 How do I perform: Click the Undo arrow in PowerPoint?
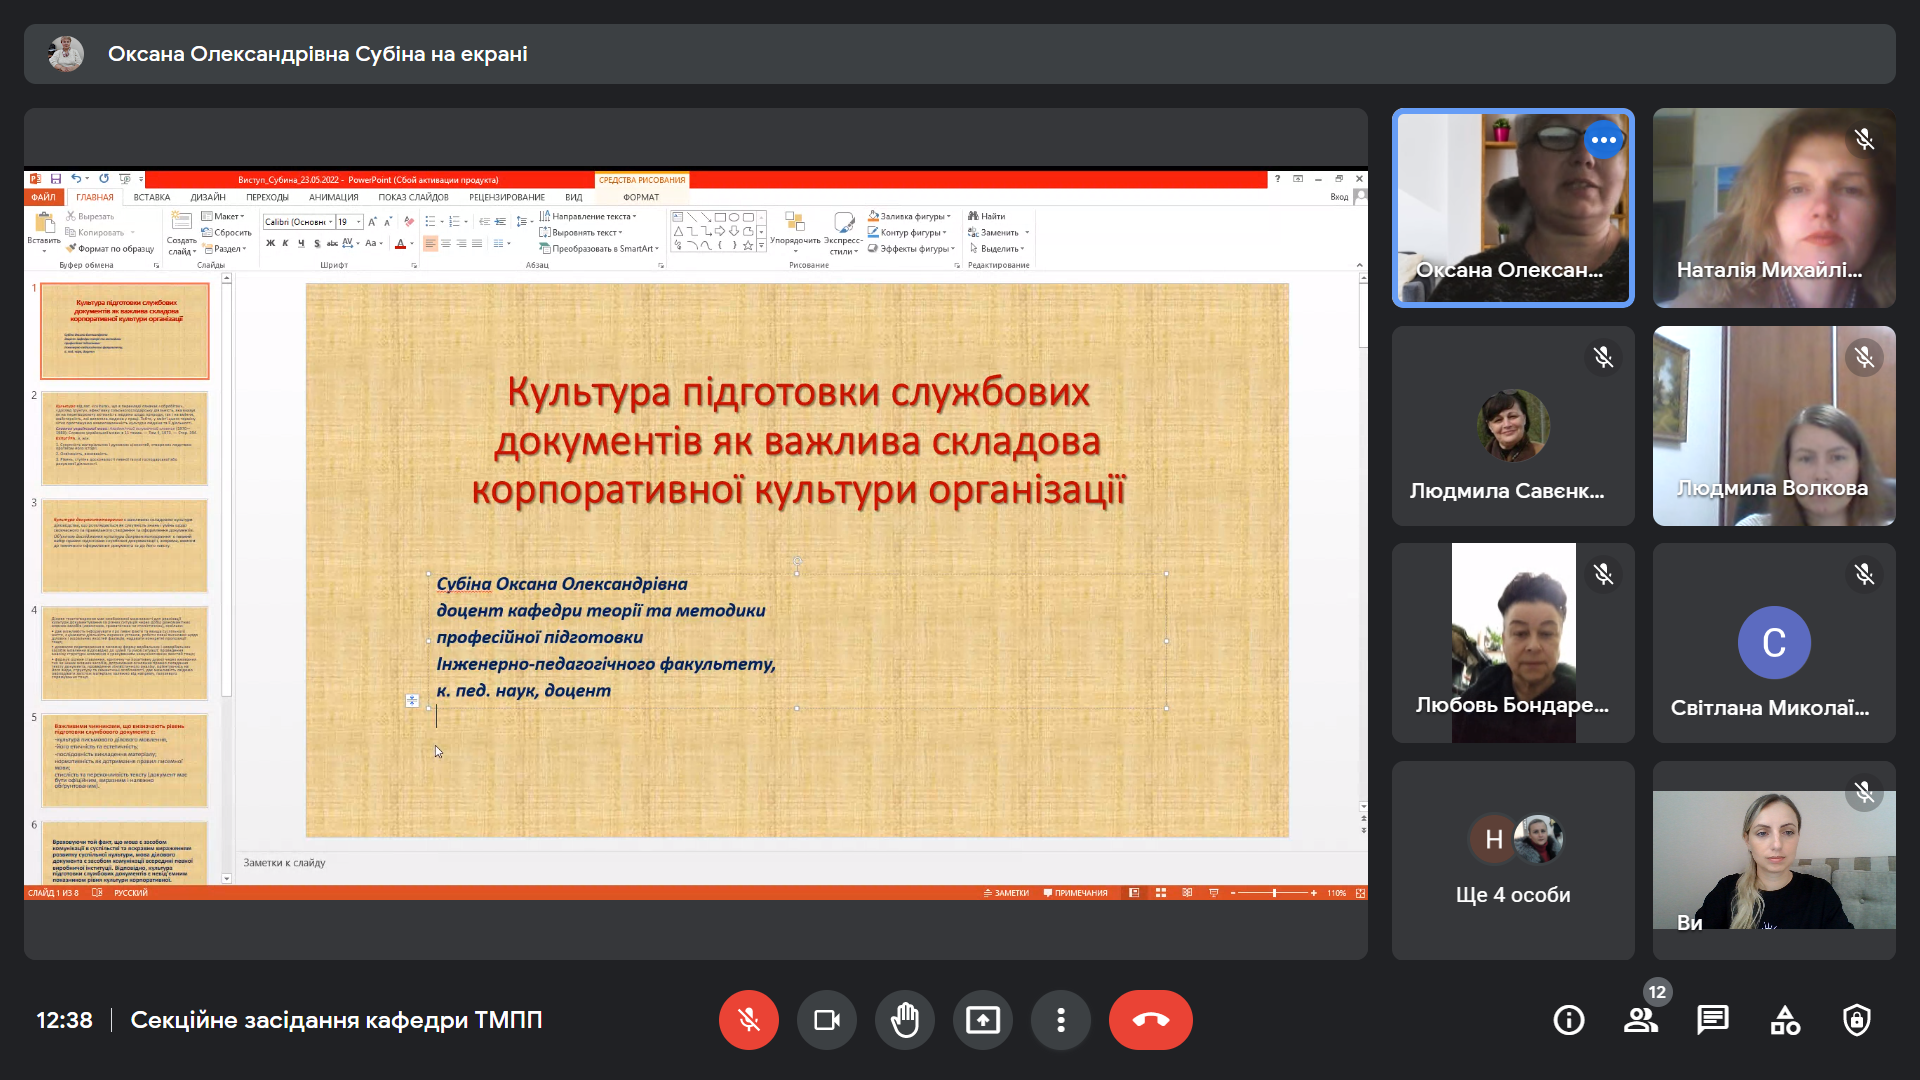pyautogui.click(x=75, y=179)
